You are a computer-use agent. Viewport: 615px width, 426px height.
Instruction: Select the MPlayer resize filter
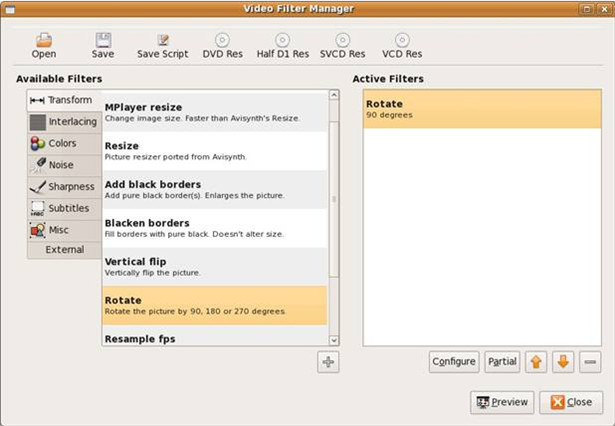pyautogui.click(x=215, y=112)
